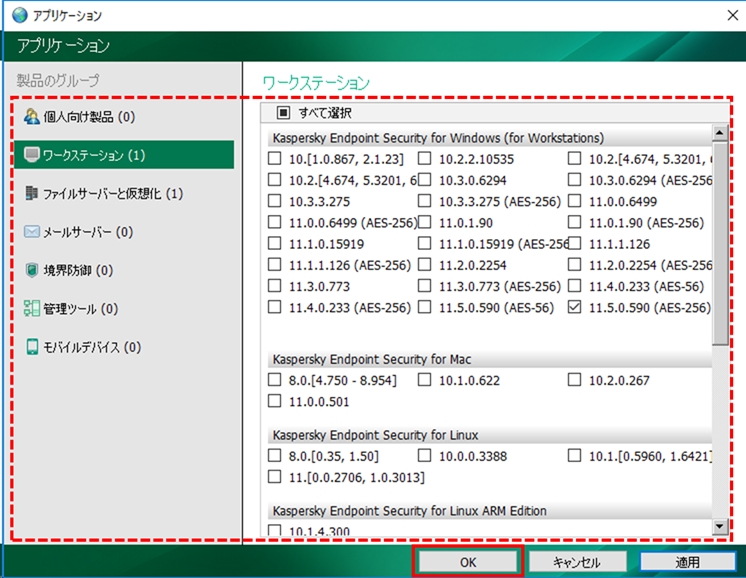Check version 11.3.0.773 (AES-256)
Viewport: 746px width, 578px height.
pos(424,286)
